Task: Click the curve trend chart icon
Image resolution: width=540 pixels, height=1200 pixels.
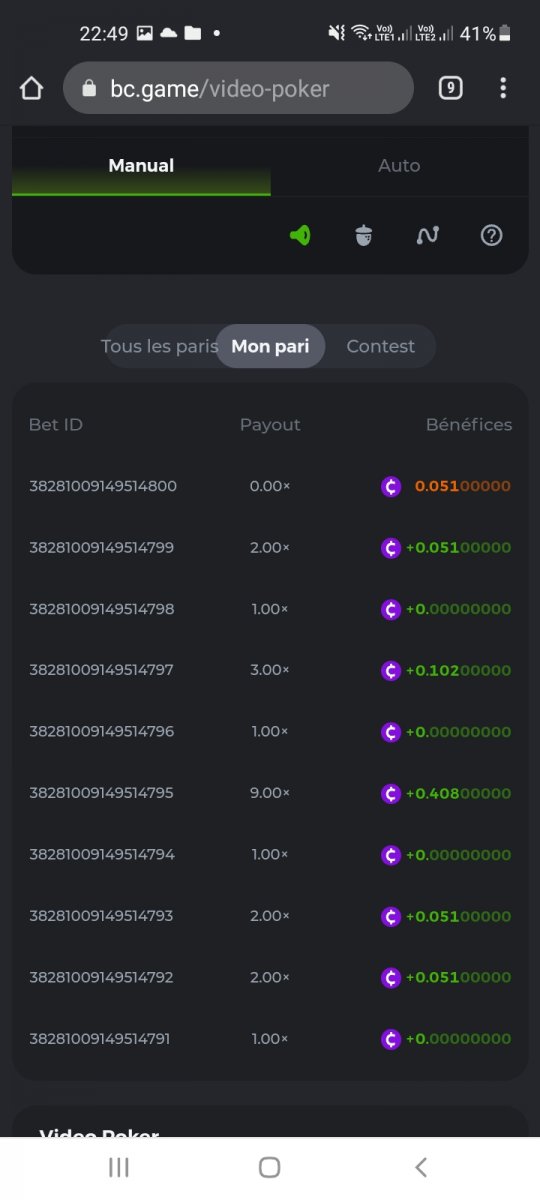Action: pos(428,235)
